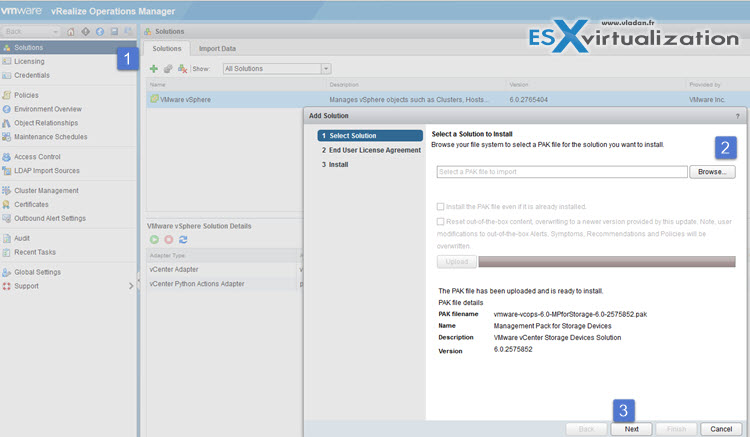The width and height of the screenshot is (750, 437).
Task: Click the green plus Add Solution icon
Action: point(154,69)
